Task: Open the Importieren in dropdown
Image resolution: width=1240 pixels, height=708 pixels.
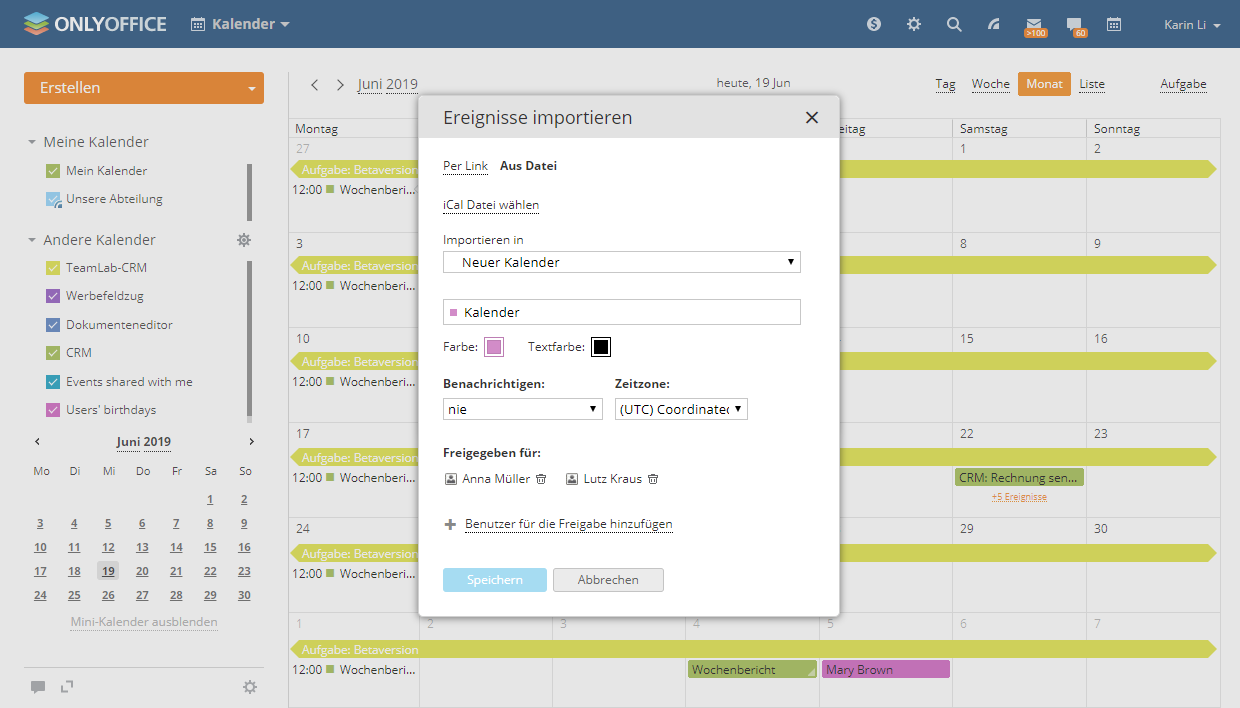Action: [x=621, y=262]
